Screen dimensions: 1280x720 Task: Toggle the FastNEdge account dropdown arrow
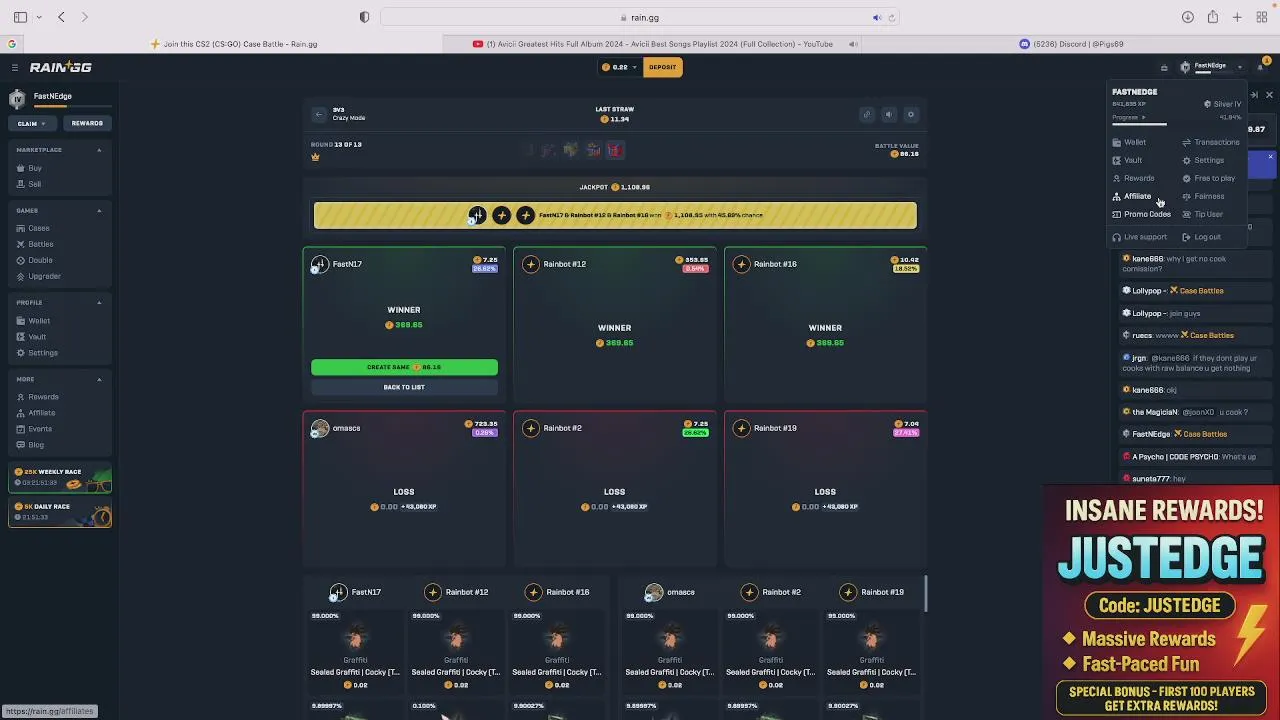pyautogui.click(x=1240, y=67)
